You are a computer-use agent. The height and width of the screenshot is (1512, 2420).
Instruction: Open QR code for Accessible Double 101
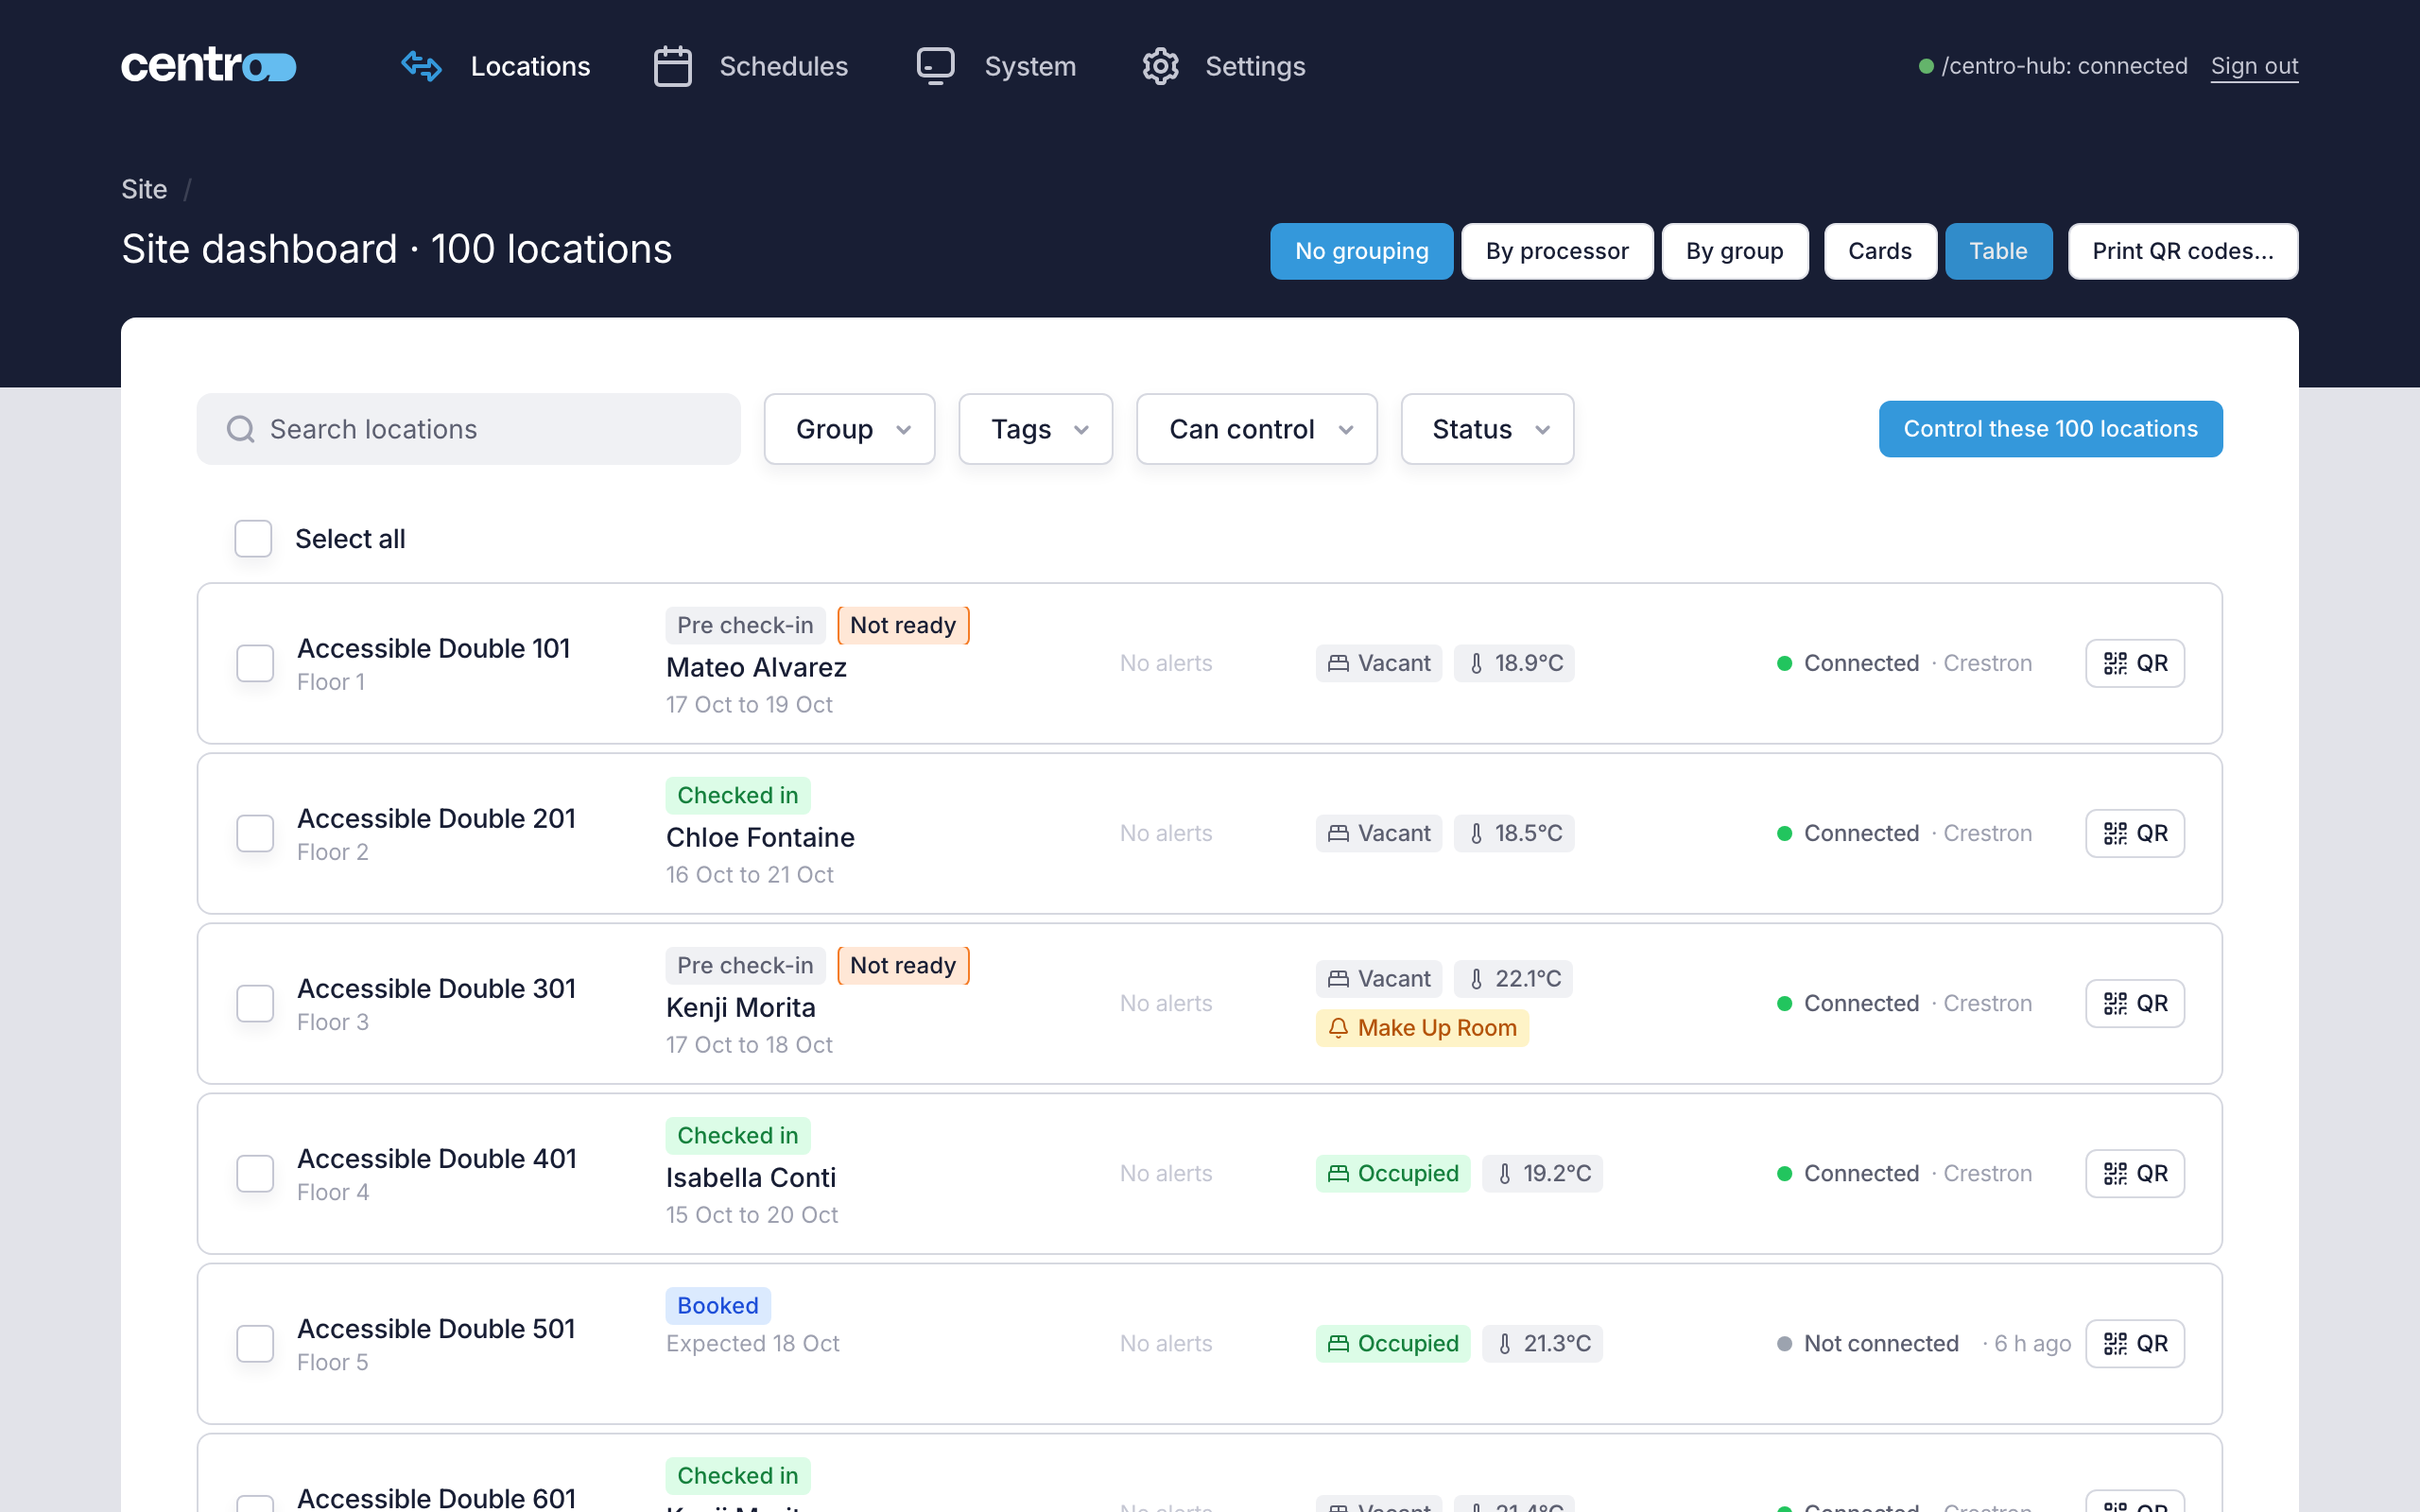pyautogui.click(x=2134, y=663)
